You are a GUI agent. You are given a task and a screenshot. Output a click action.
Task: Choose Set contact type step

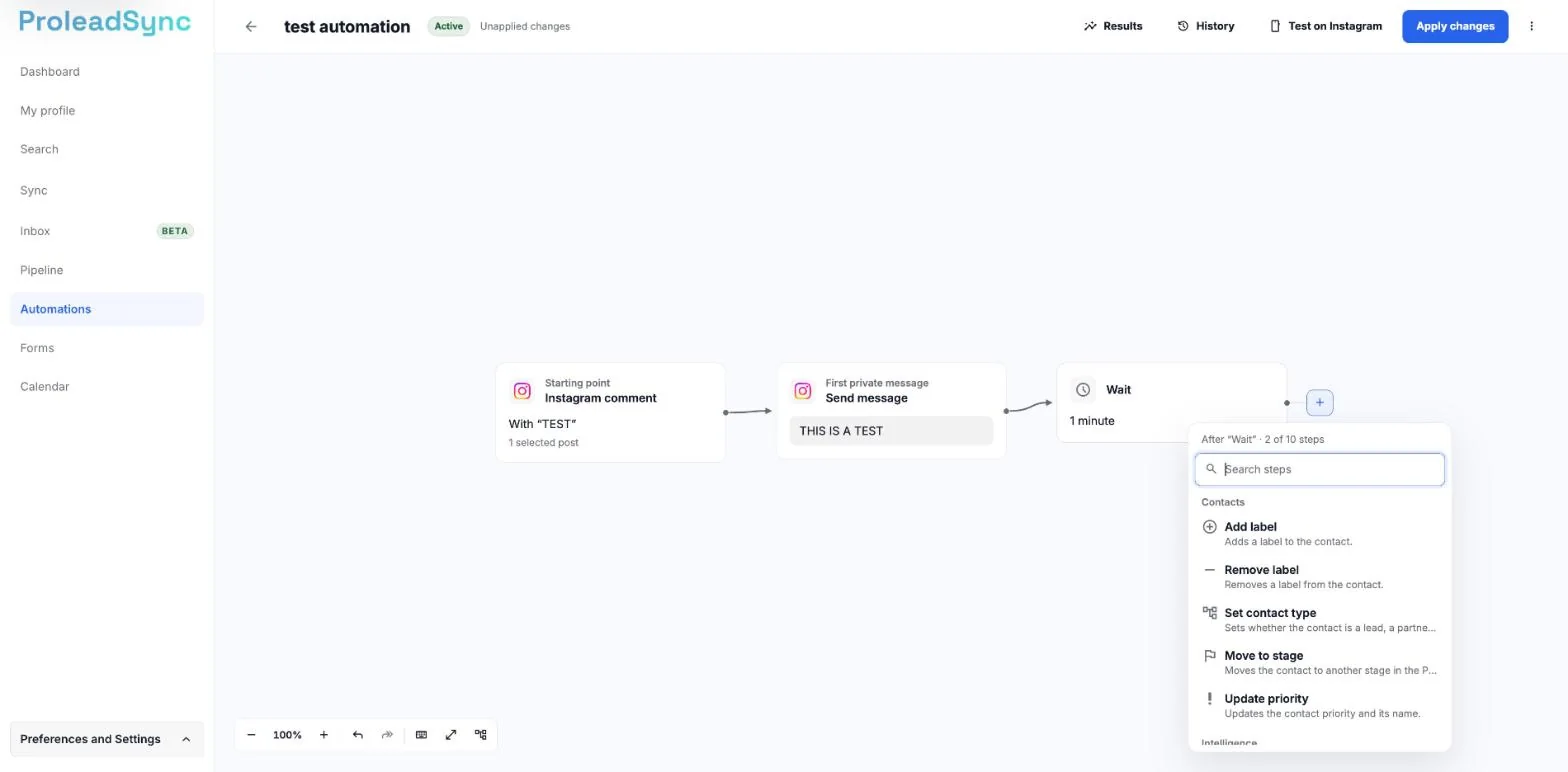pos(1319,620)
